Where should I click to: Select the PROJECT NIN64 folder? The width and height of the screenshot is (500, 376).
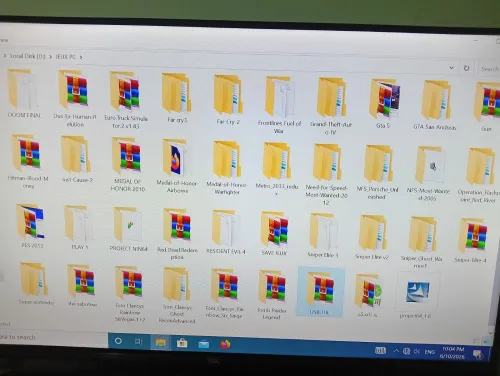tap(128, 229)
